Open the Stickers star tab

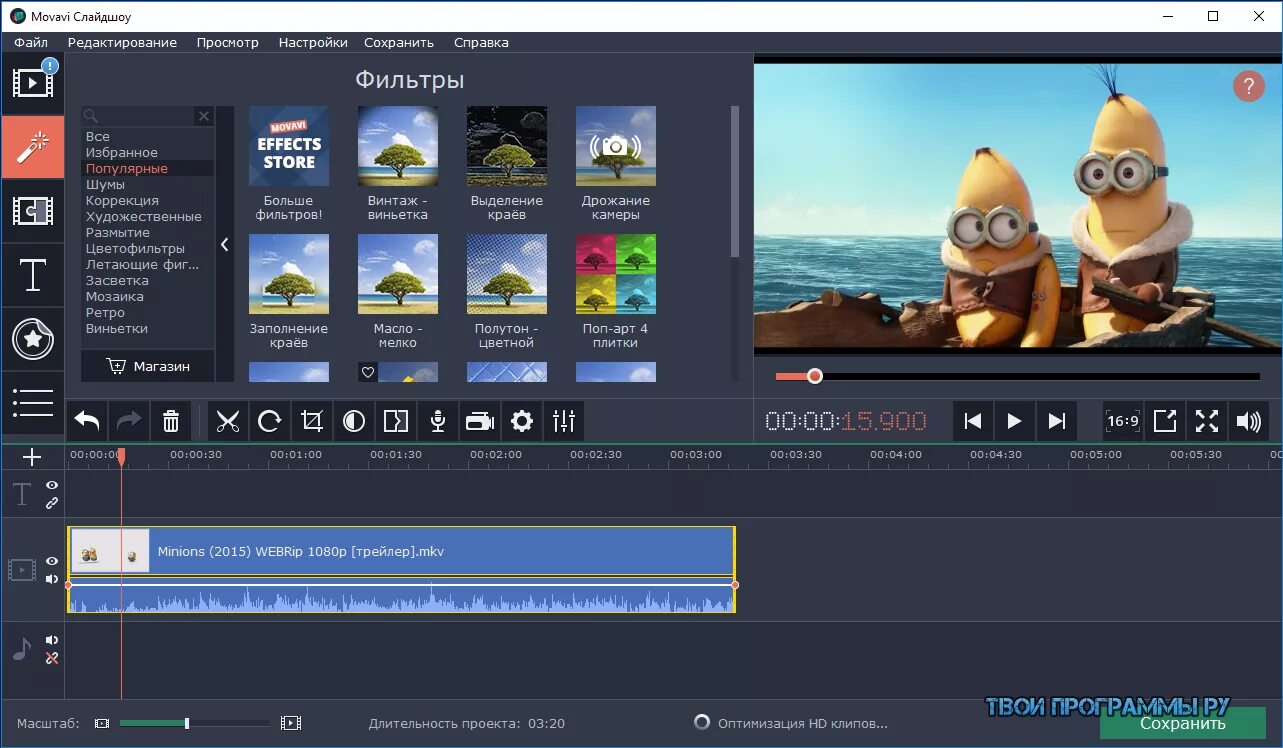[x=32, y=339]
